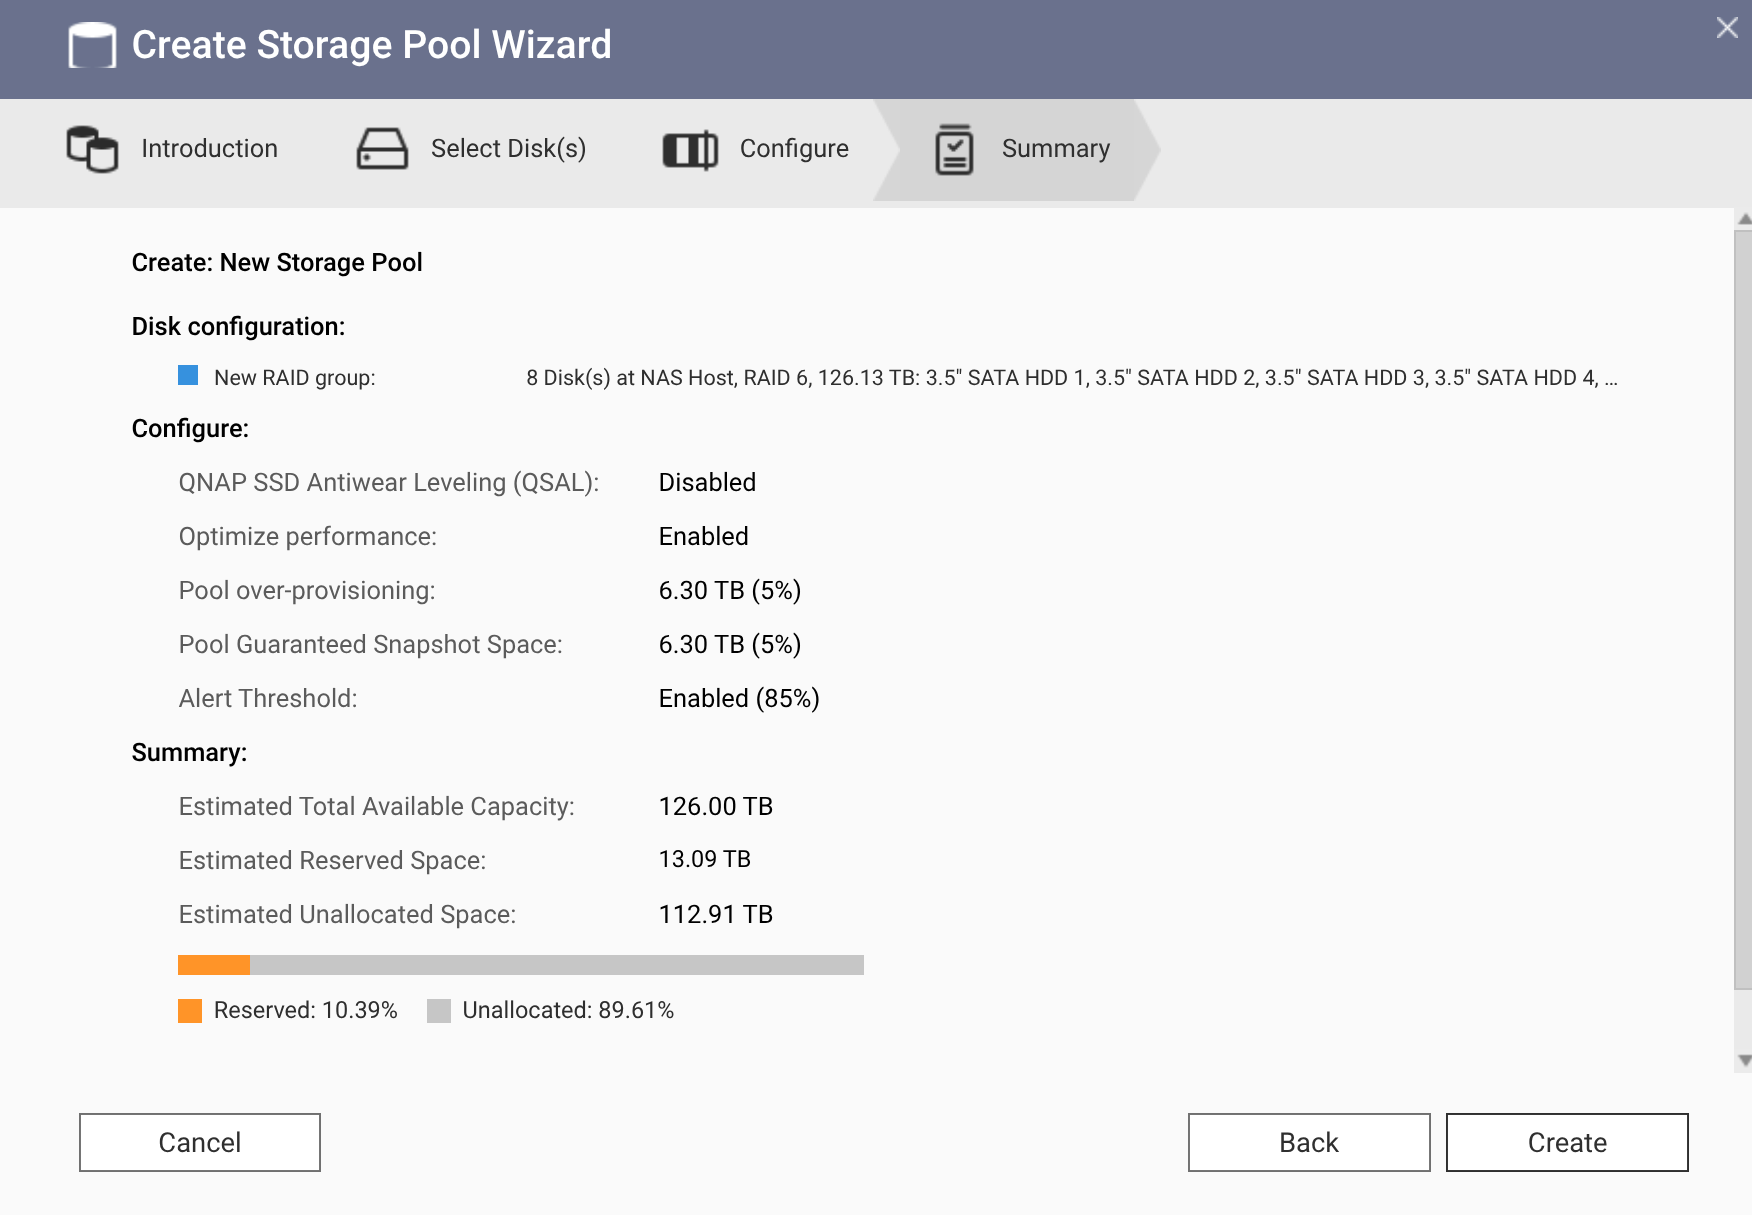Screen dimensions: 1752x1215
Task: Click the 'Create Storage Pool Wizard' title text
Action: [x=372, y=45]
